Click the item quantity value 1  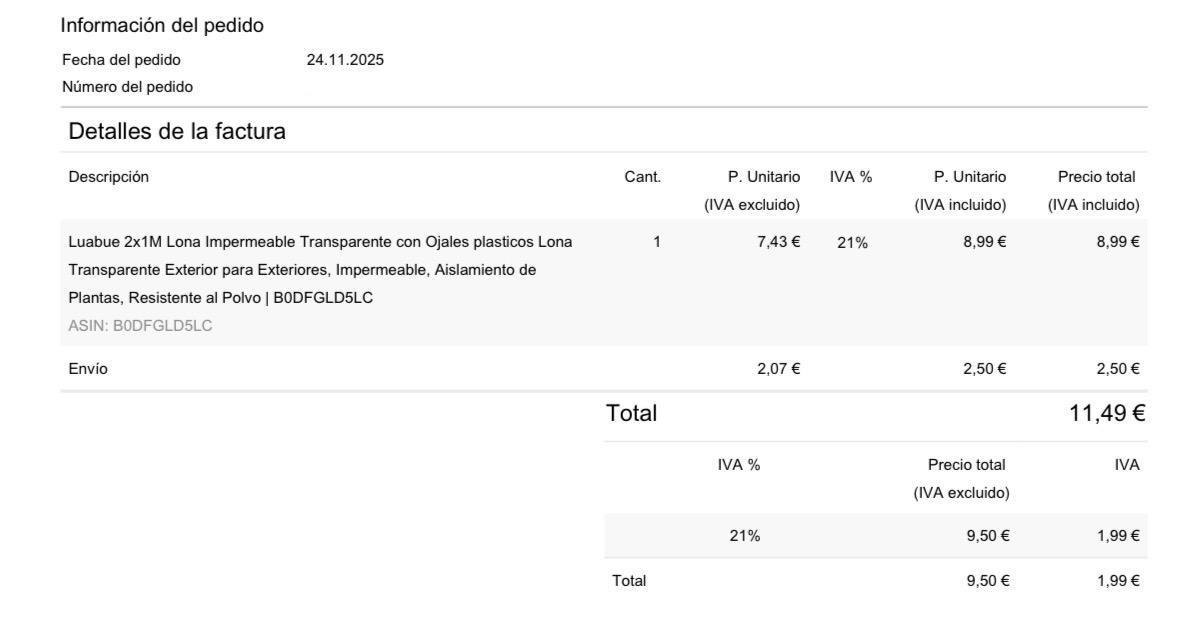pyautogui.click(x=657, y=241)
